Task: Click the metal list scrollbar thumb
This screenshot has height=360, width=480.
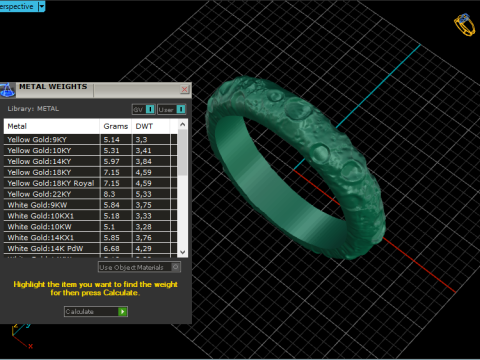Action: tap(182, 152)
